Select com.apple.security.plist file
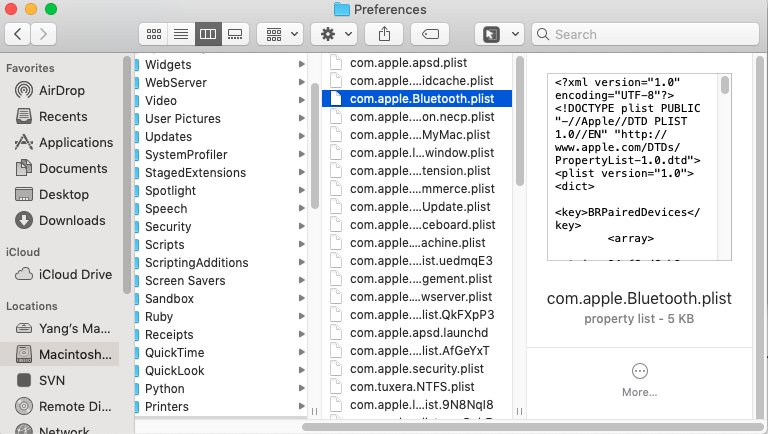This screenshot has height=434, width=768. click(417, 368)
